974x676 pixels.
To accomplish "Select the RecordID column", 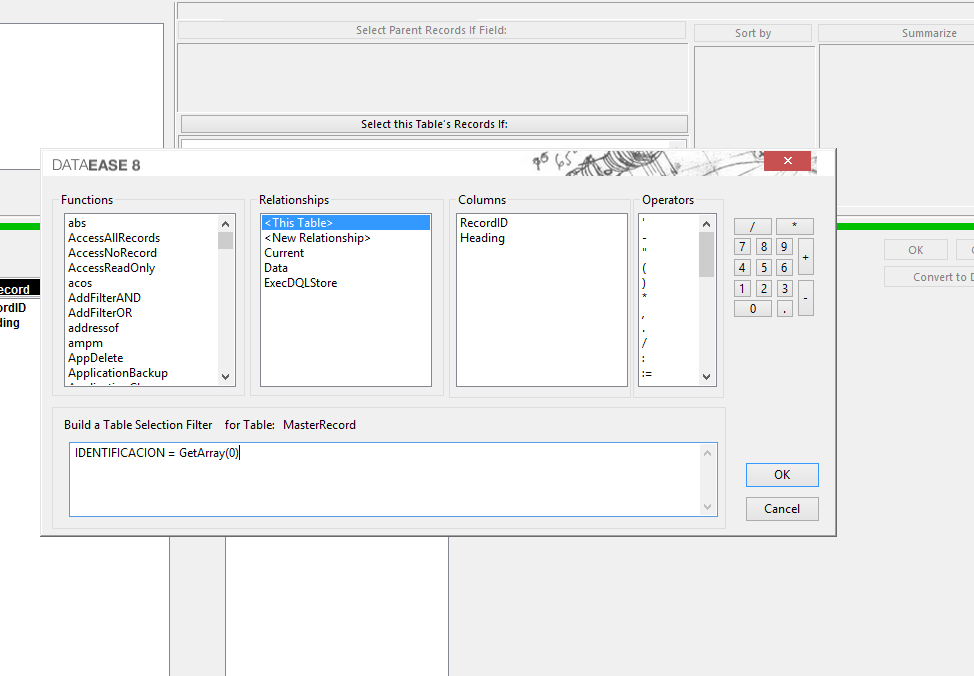I will pos(484,222).
